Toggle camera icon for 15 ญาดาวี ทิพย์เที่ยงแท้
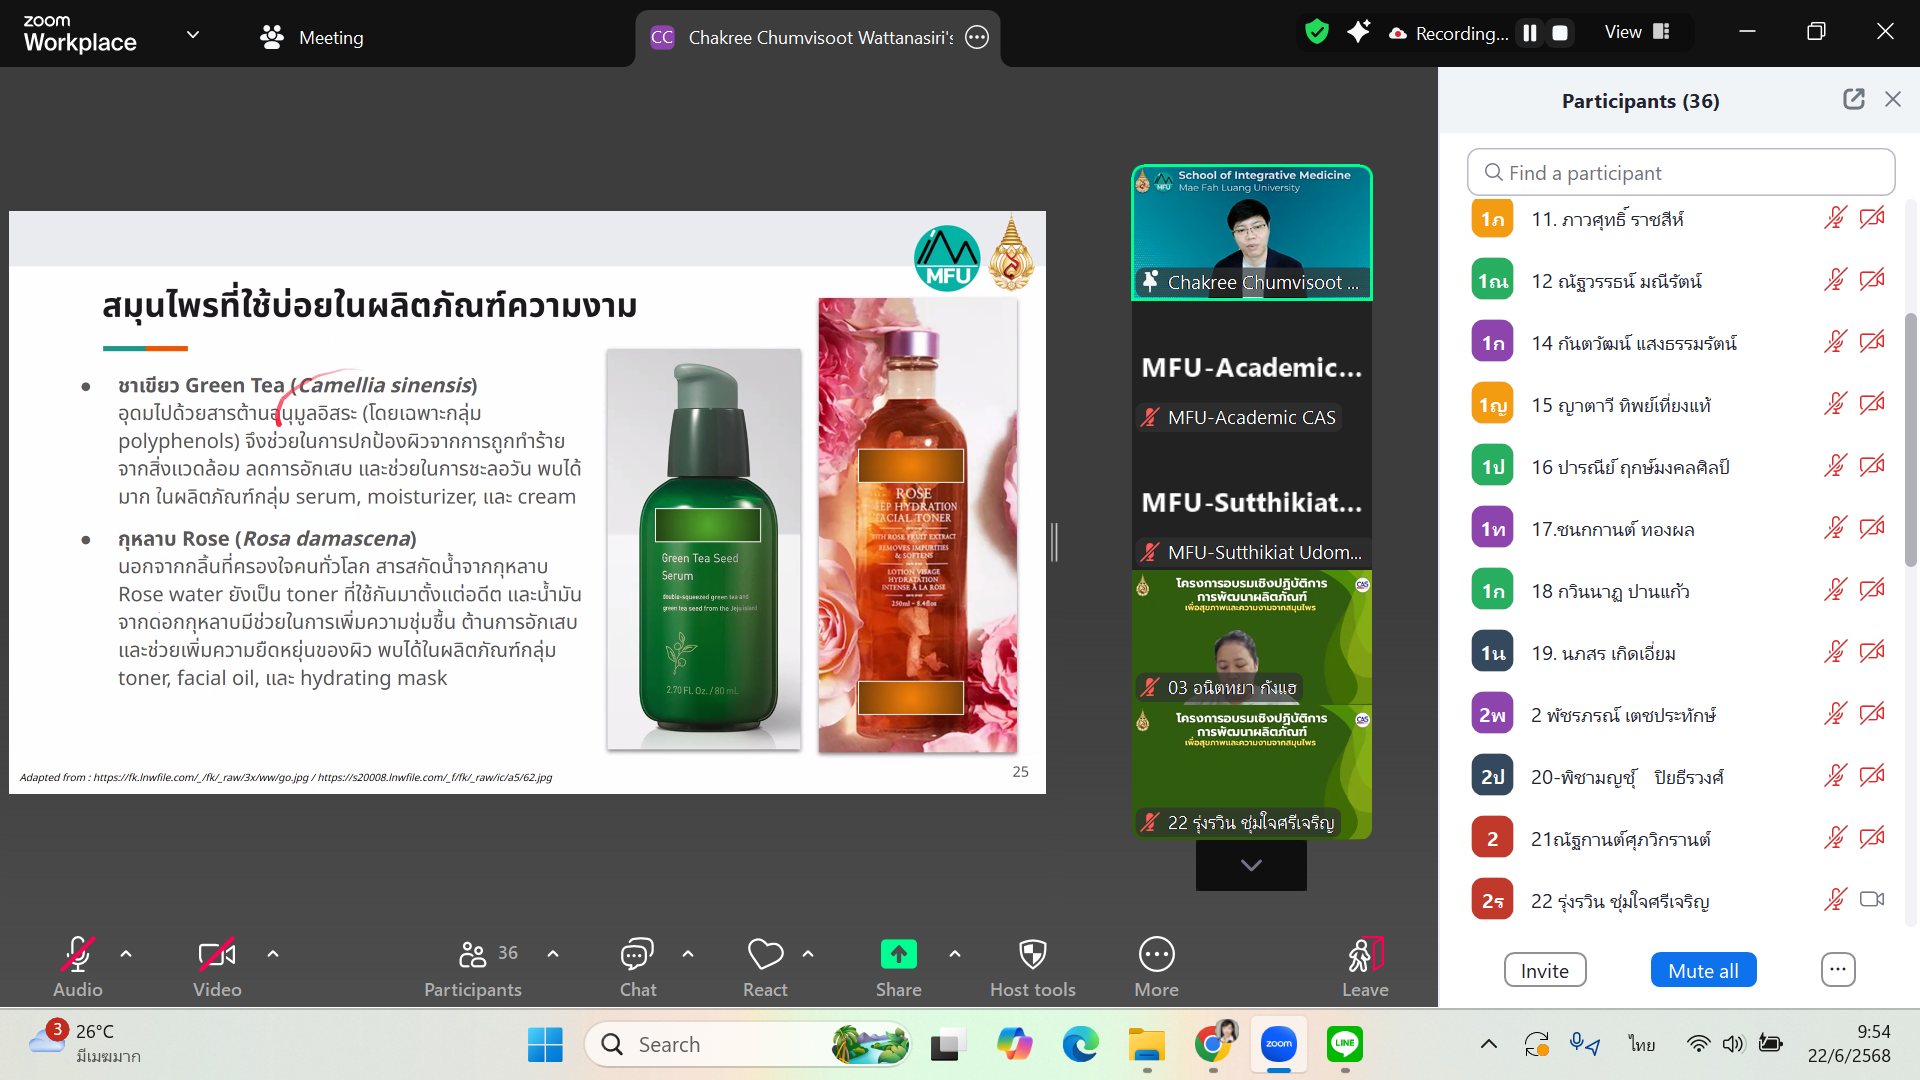Screen dimensions: 1920x1080 point(1872,404)
